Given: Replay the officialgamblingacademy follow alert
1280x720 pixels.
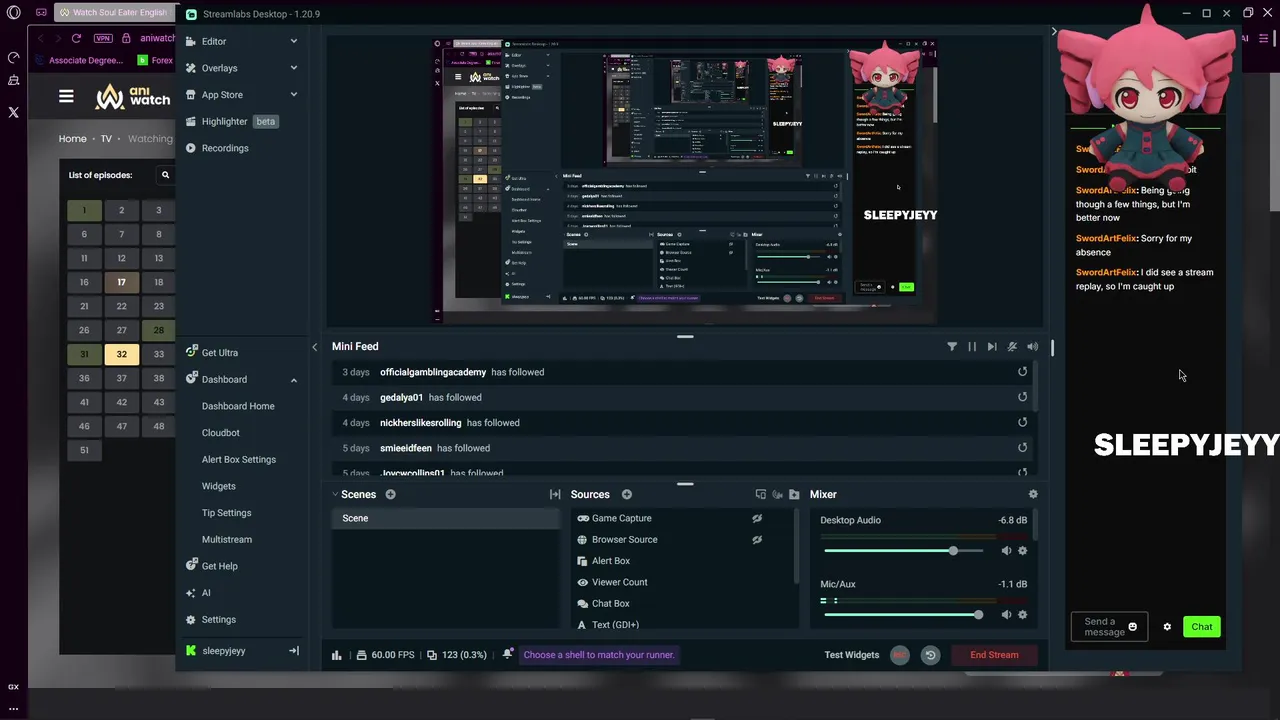Looking at the screenshot, I should pyautogui.click(x=1022, y=372).
